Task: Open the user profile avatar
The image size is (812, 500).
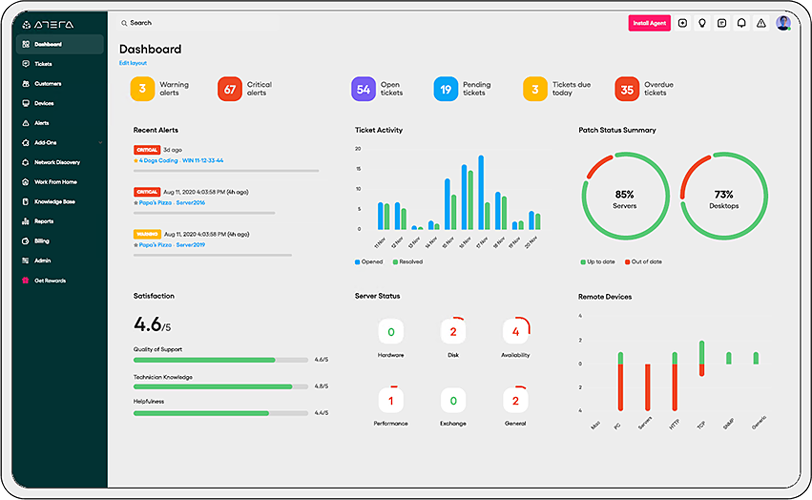Action: click(783, 23)
